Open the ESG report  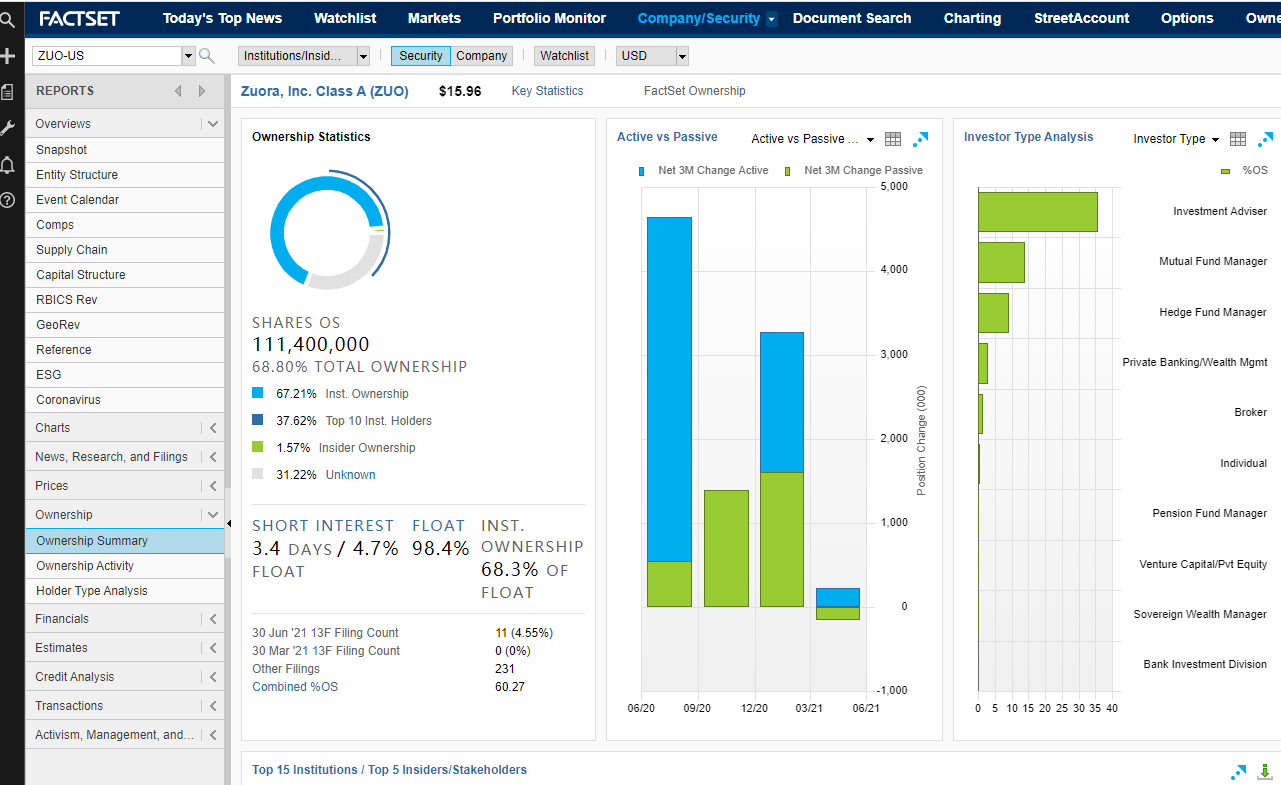tap(125, 375)
